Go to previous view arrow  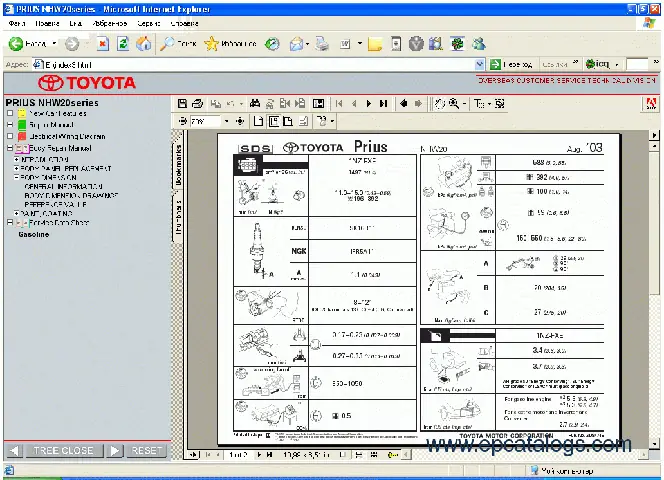(404, 103)
